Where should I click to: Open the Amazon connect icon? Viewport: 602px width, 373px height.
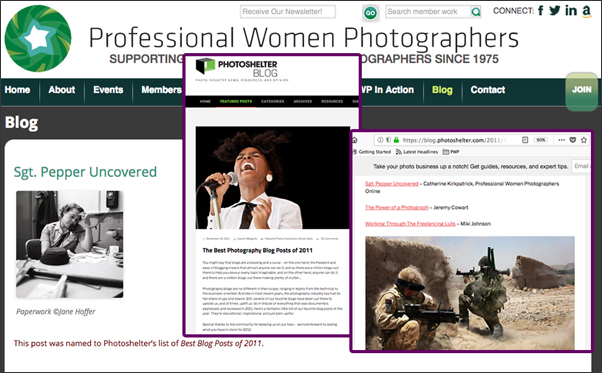(586, 11)
